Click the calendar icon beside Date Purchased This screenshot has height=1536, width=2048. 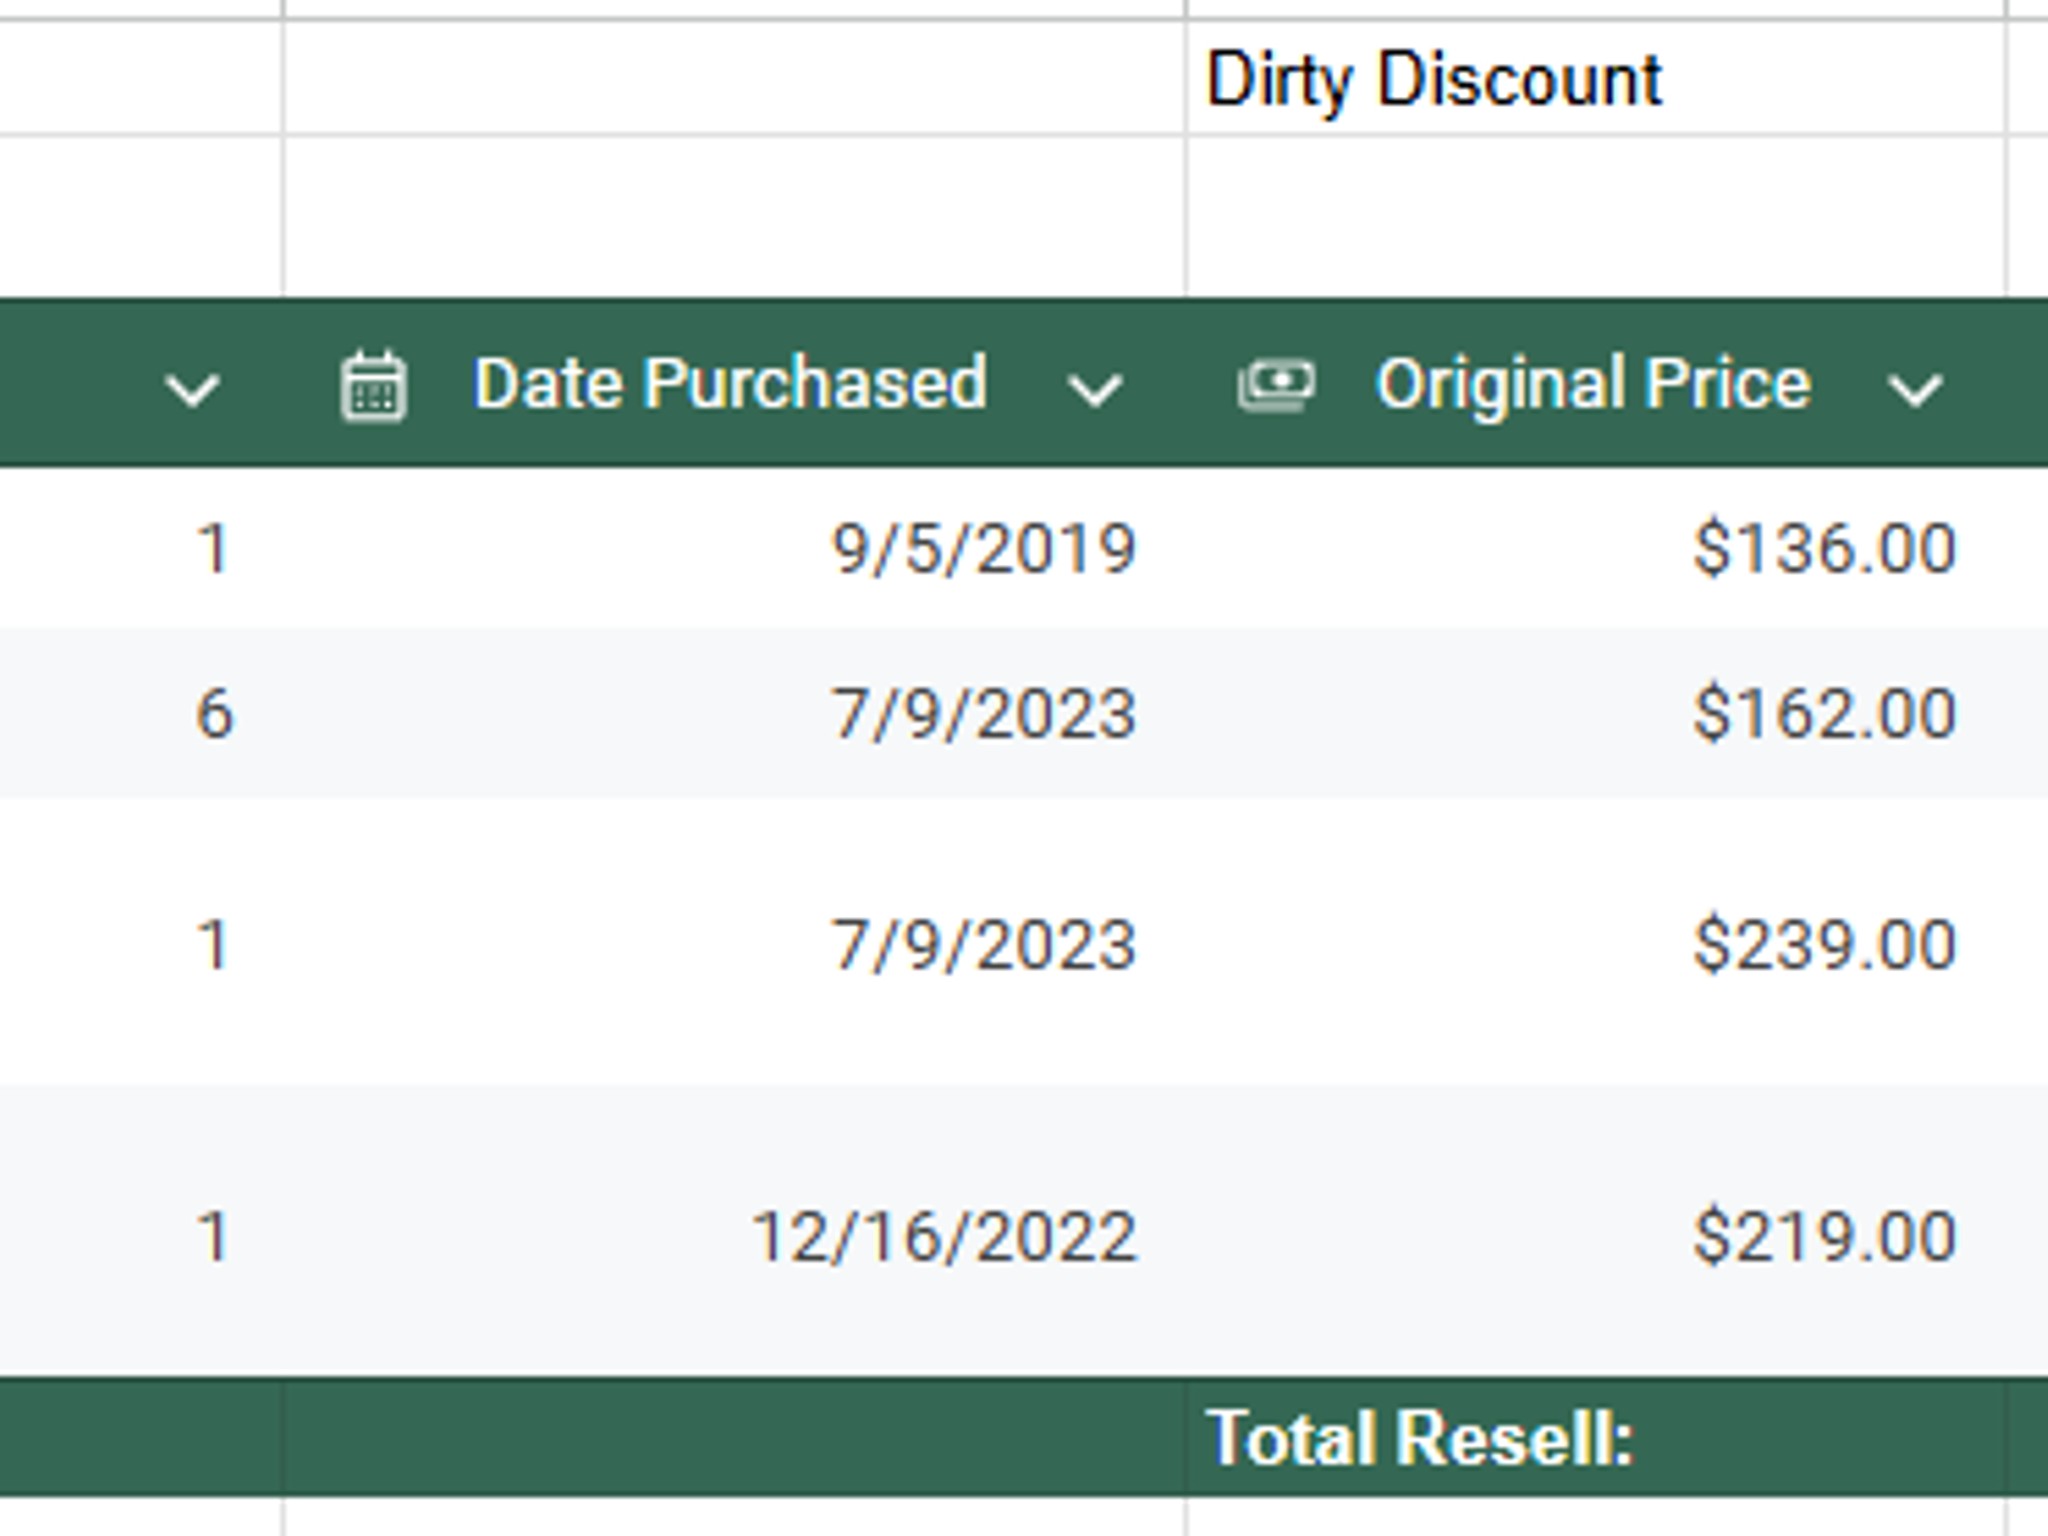[373, 386]
